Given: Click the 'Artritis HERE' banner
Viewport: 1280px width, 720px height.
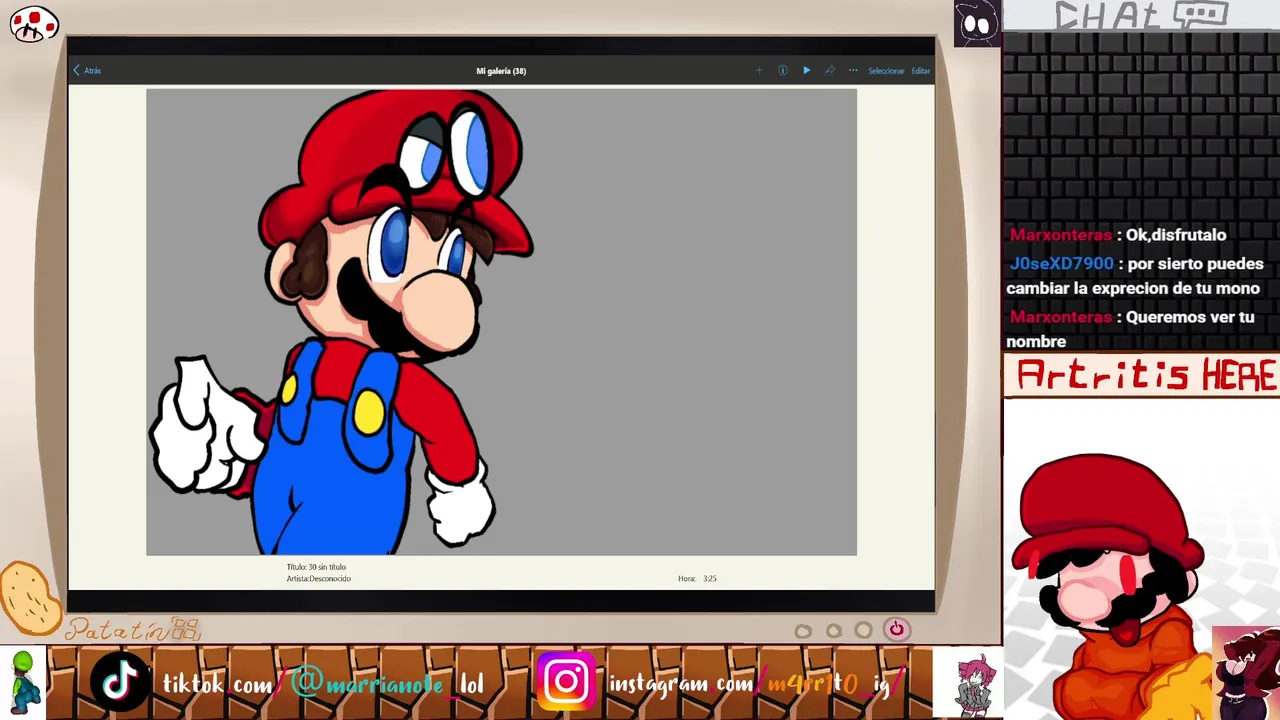Looking at the screenshot, I should pos(1141,376).
